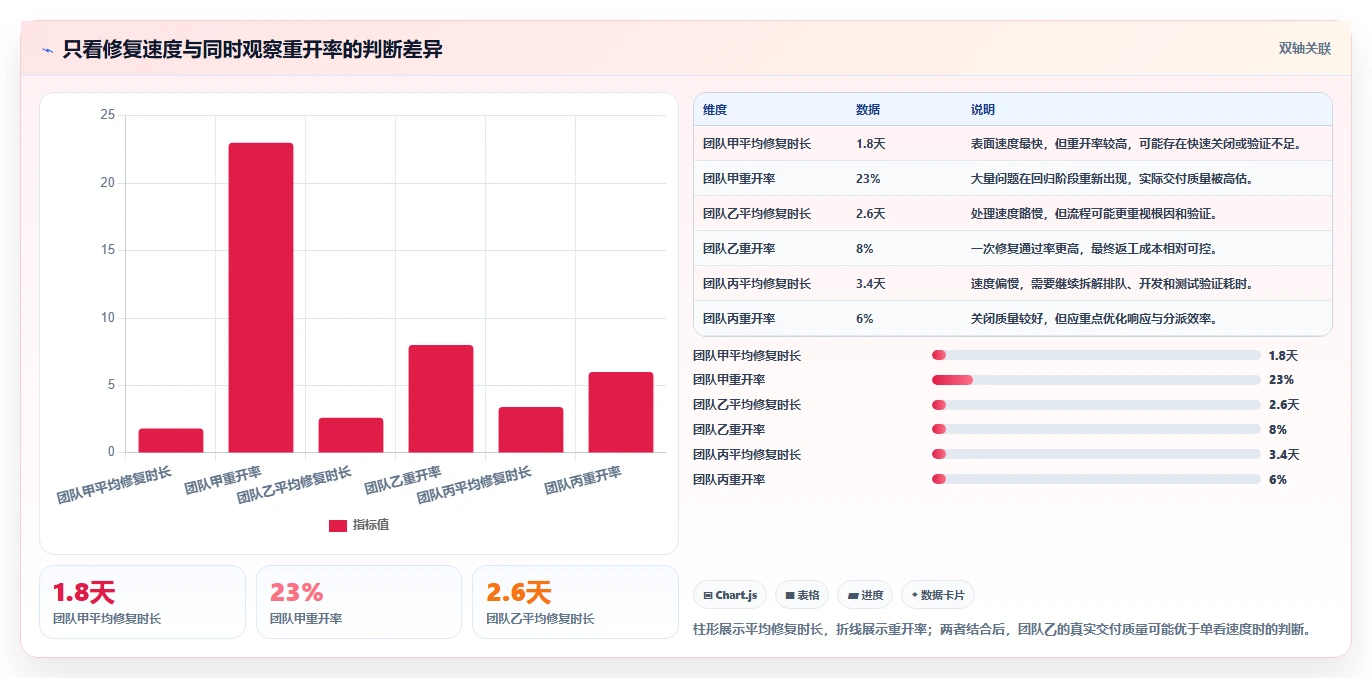This screenshot has height=678, width=1372.
Task: Click the 数据 column header
Action: coord(868,110)
